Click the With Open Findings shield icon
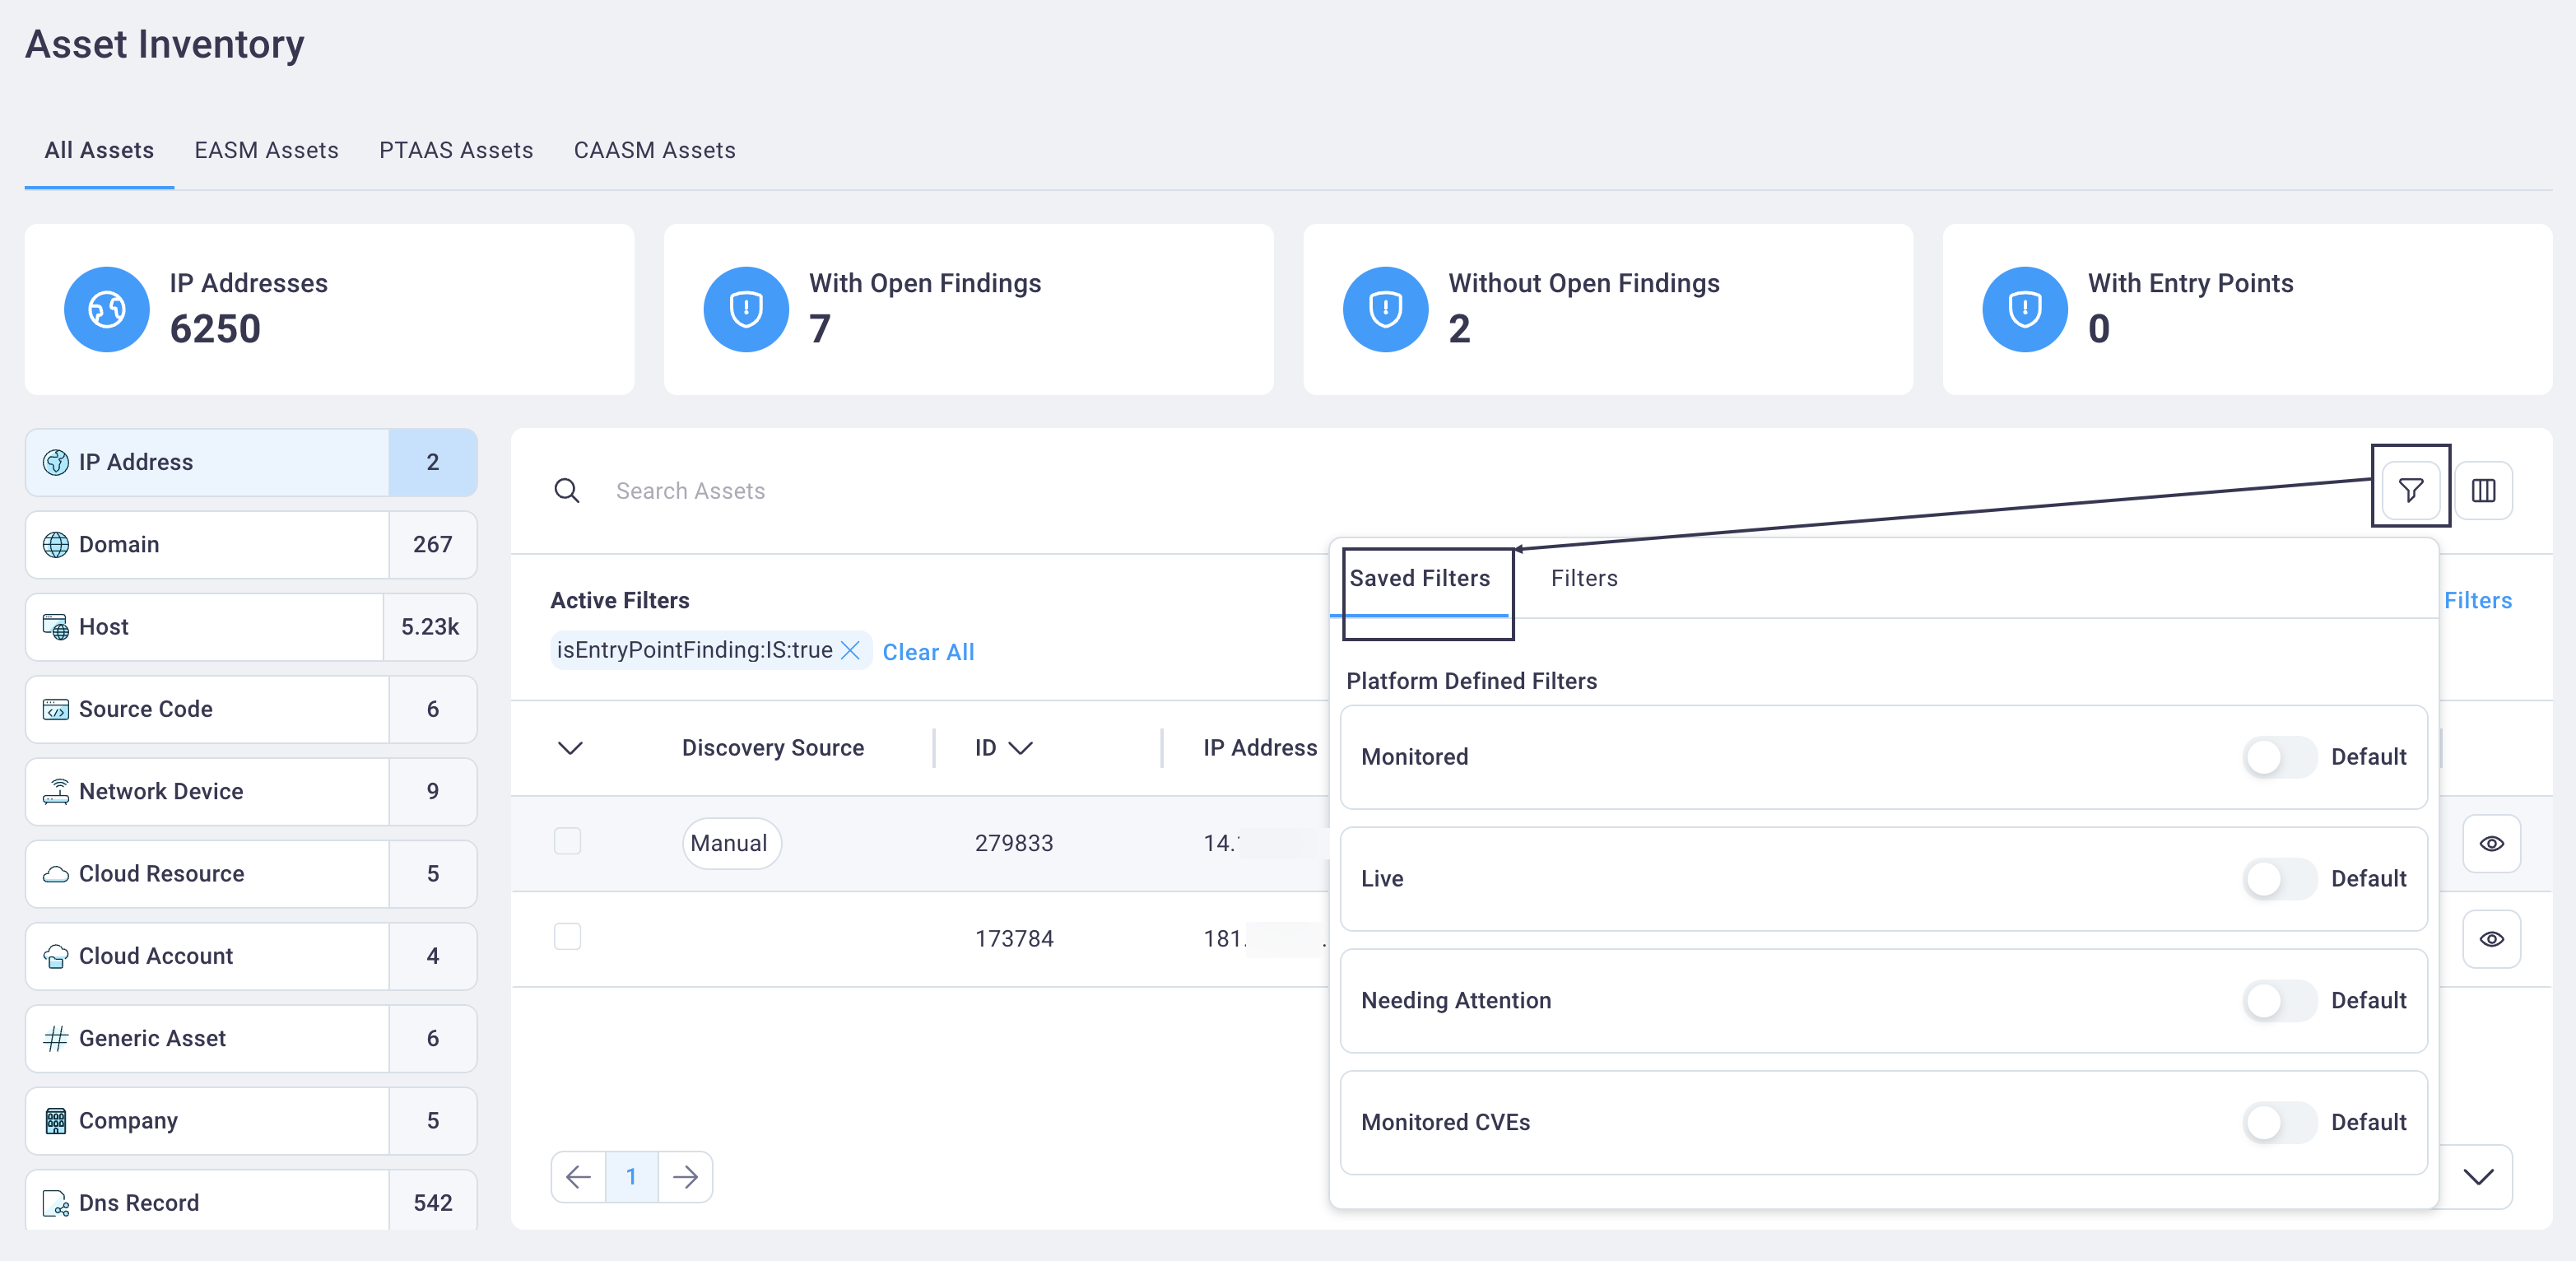Image resolution: width=2576 pixels, height=1261 pixels. 746,309
